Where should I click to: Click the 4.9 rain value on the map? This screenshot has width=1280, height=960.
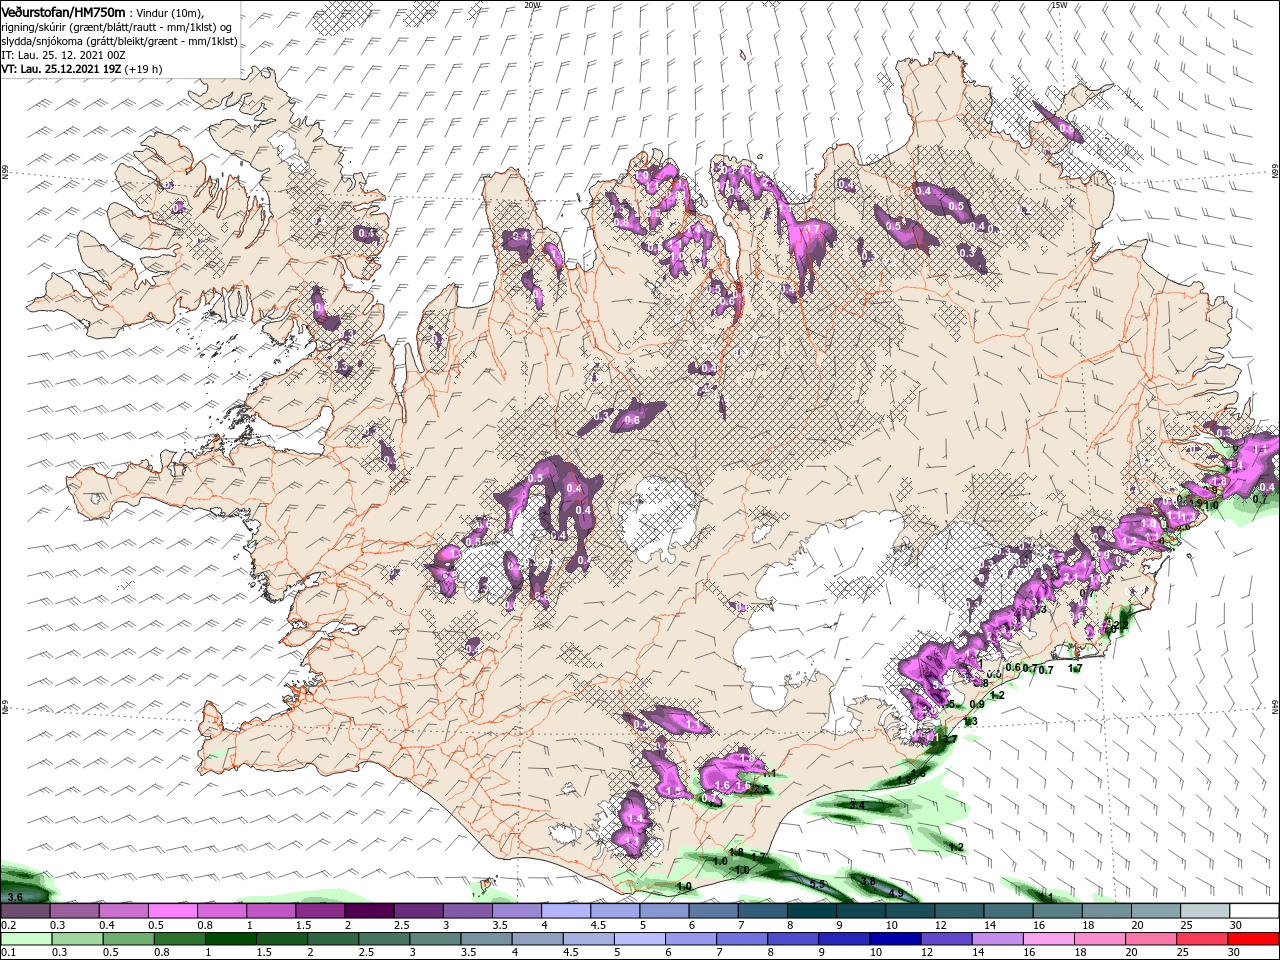click(x=896, y=893)
